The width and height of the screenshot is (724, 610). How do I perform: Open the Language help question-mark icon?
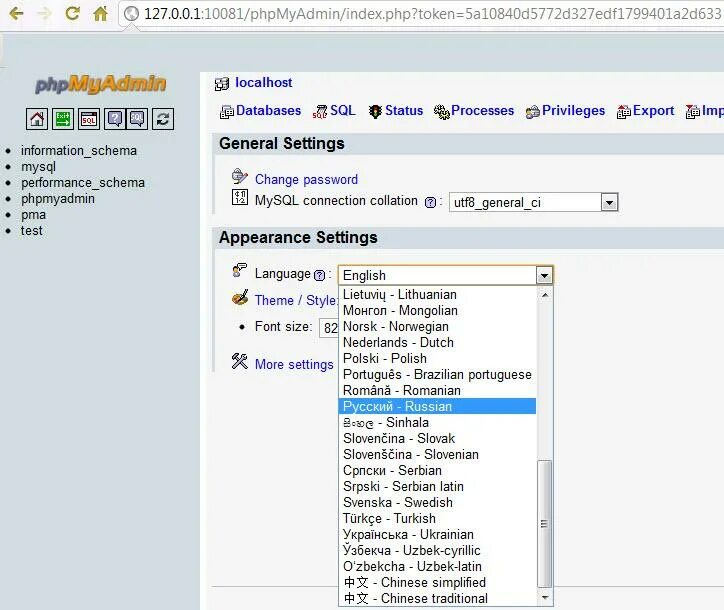tap(319, 275)
